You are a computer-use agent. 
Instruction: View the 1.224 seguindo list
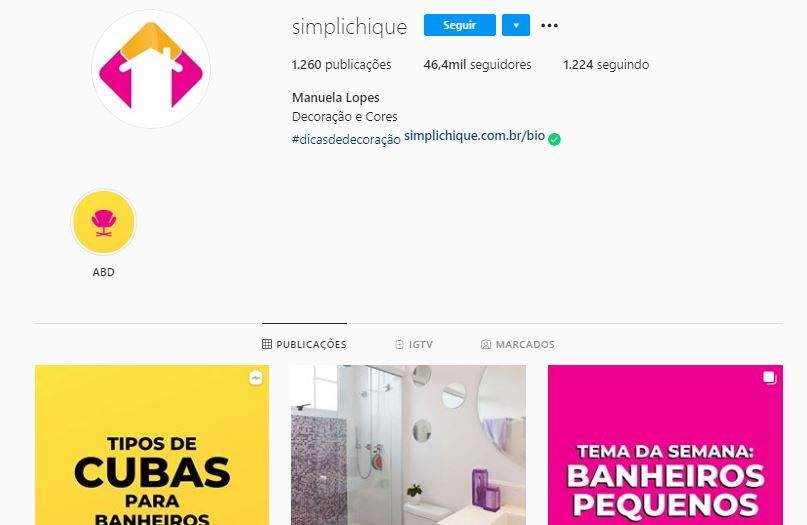pos(606,65)
